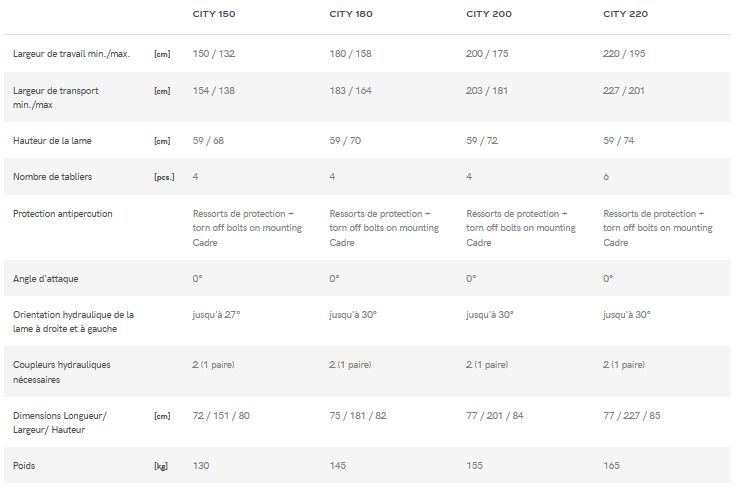Select the [pcs.] unit label
The width and height of the screenshot is (743, 491).
click(164, 178)
